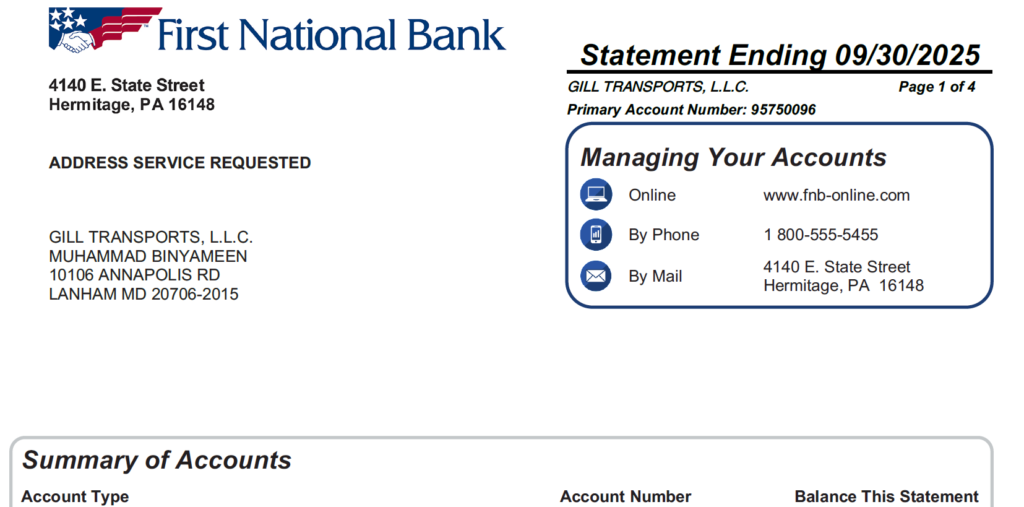This screenshot has height=507, width=1024.
Task: Click the Balance This Statement column header
Action: 886,496
